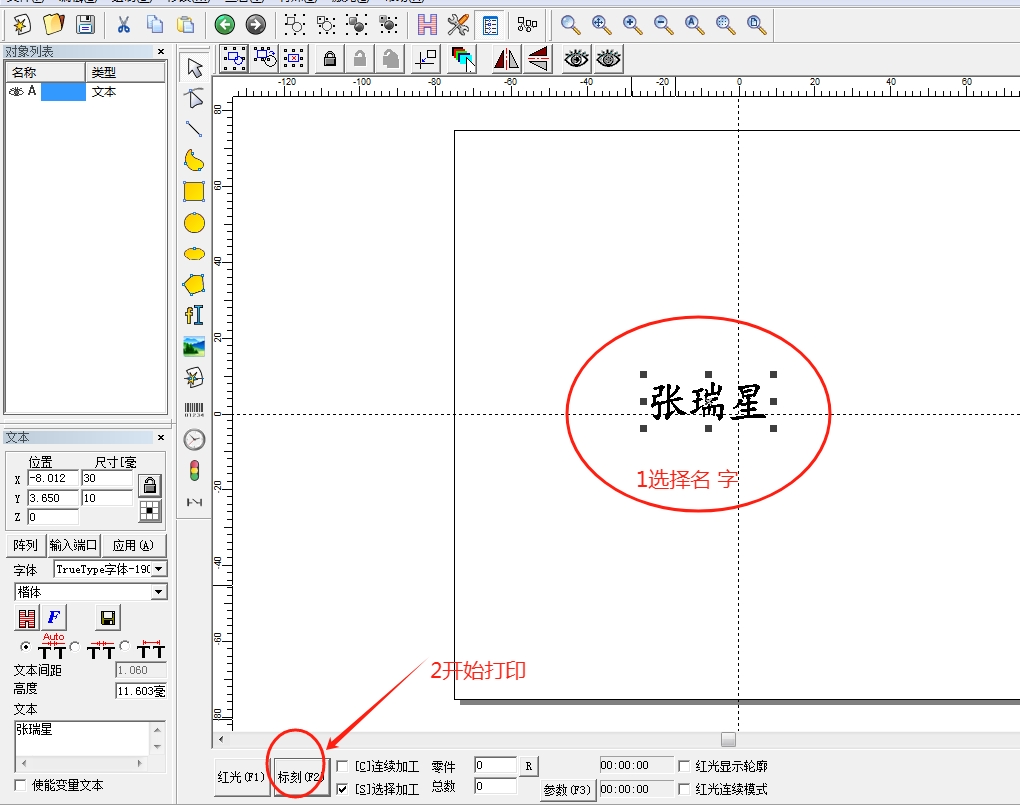Create a new file with the New icon
Screen dimensions: 1020x806
click(x=21, y=25)
